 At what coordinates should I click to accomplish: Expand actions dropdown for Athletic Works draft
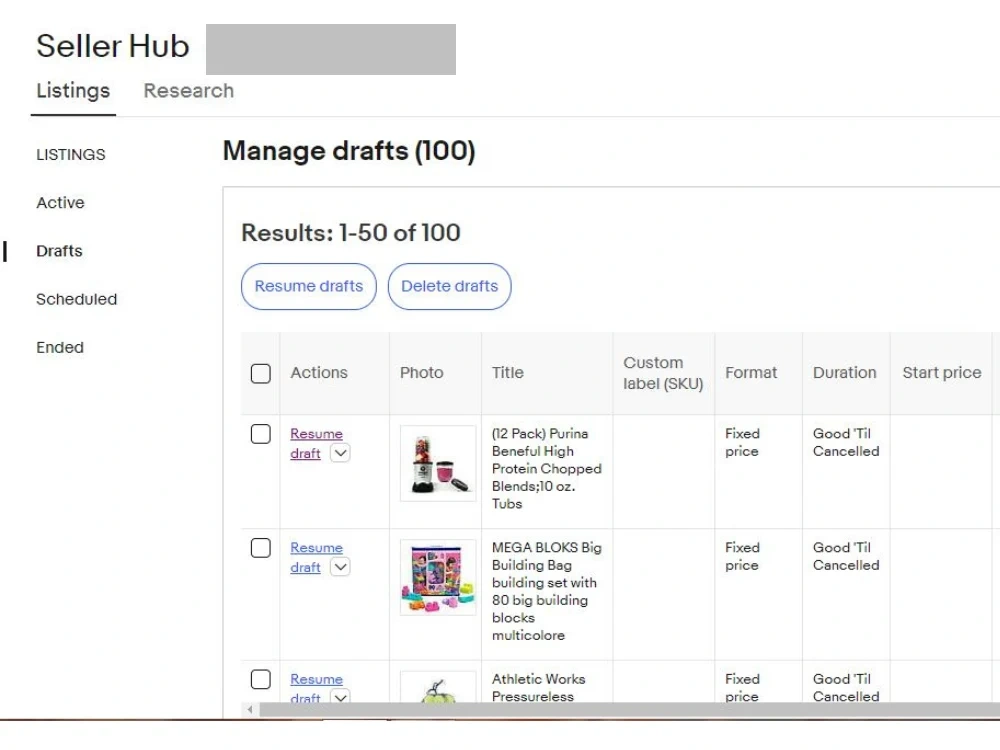pyautogui.click(x=341, y=696)
